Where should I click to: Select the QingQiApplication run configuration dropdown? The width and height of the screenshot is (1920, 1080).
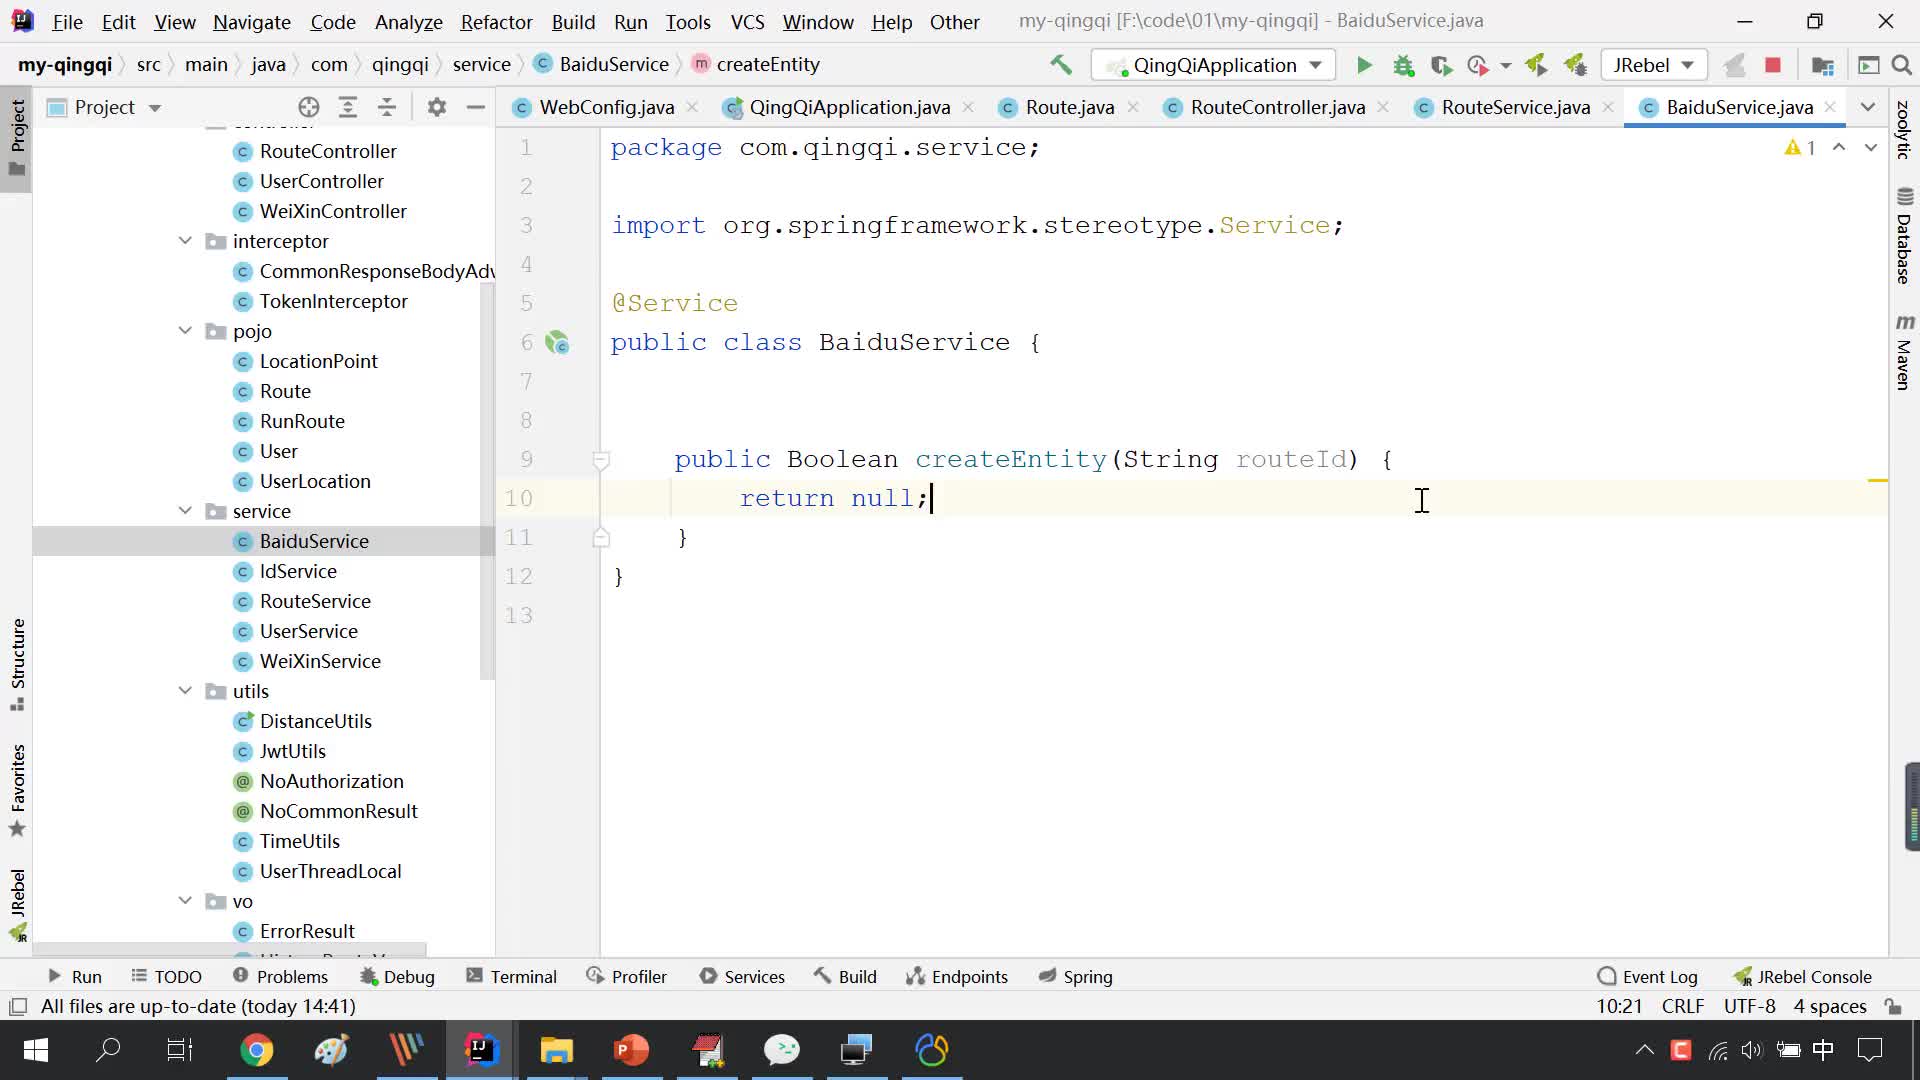(1204, 63)
